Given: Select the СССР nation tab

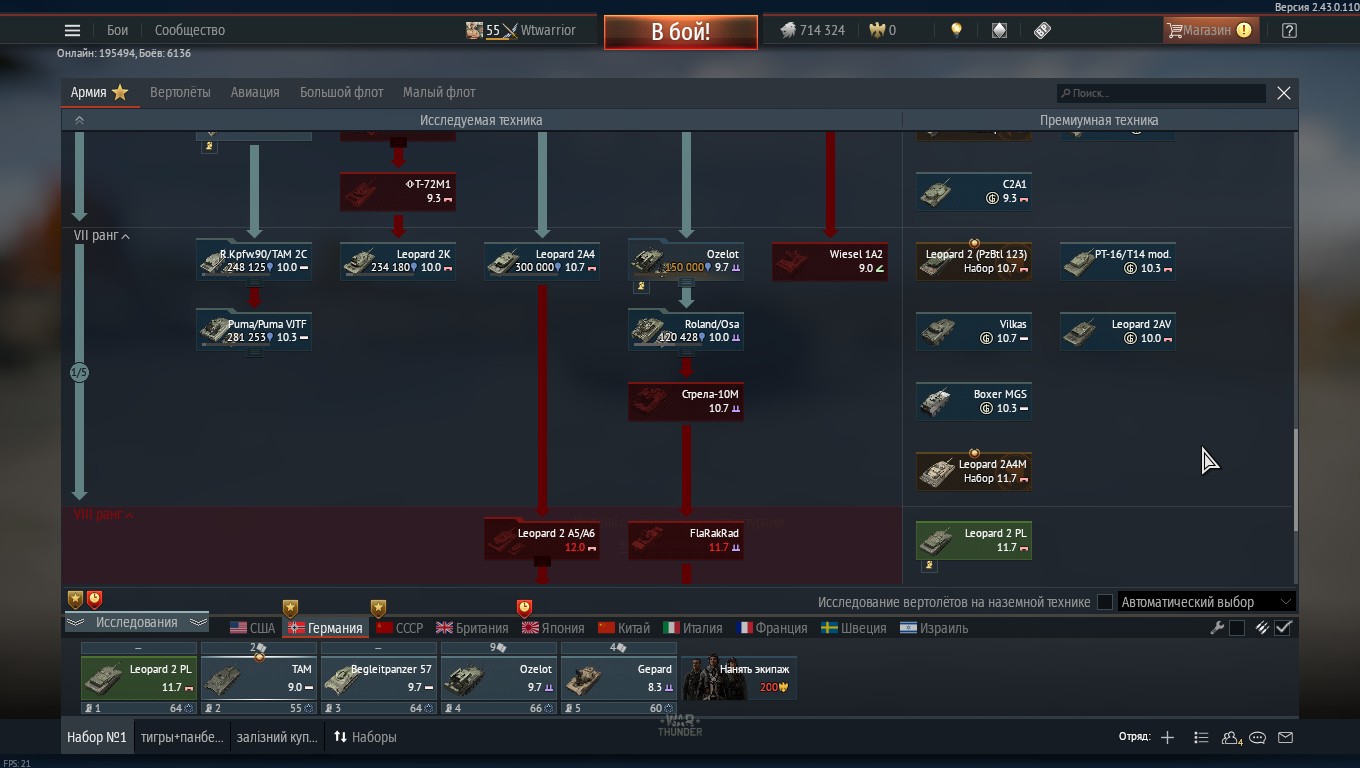Looking at the screenshot, I should tap(399, 628).
